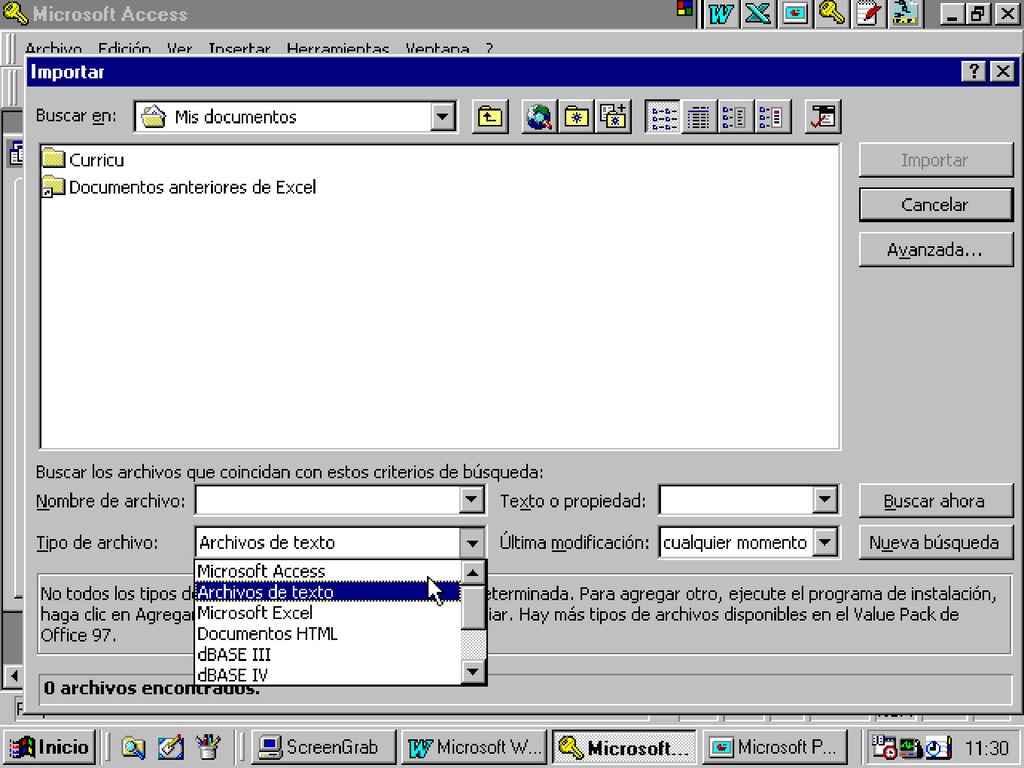1024x768 pixels.
Task: Open the Inicio start menu
Action: [x=50, y=748]
